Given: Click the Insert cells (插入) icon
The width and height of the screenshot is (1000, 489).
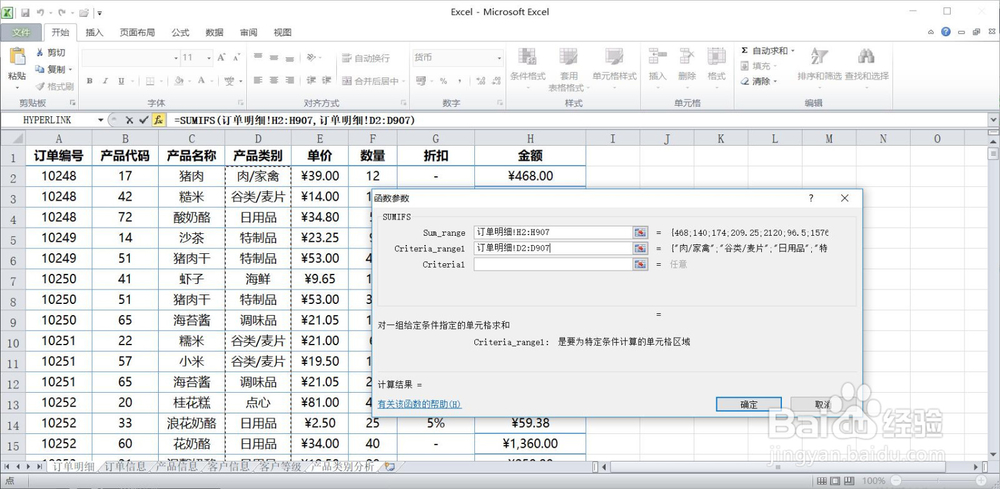Looking at the screenshot, I should click(658, 57).
